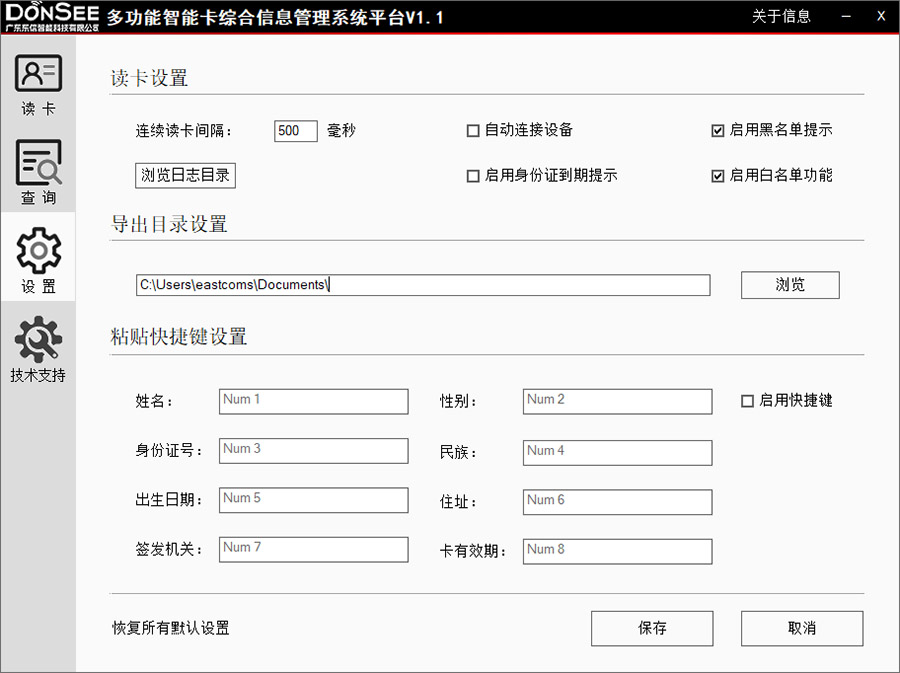Click the 浏览日志目录 button
900x673 pixels.
[x=184, y=174]
